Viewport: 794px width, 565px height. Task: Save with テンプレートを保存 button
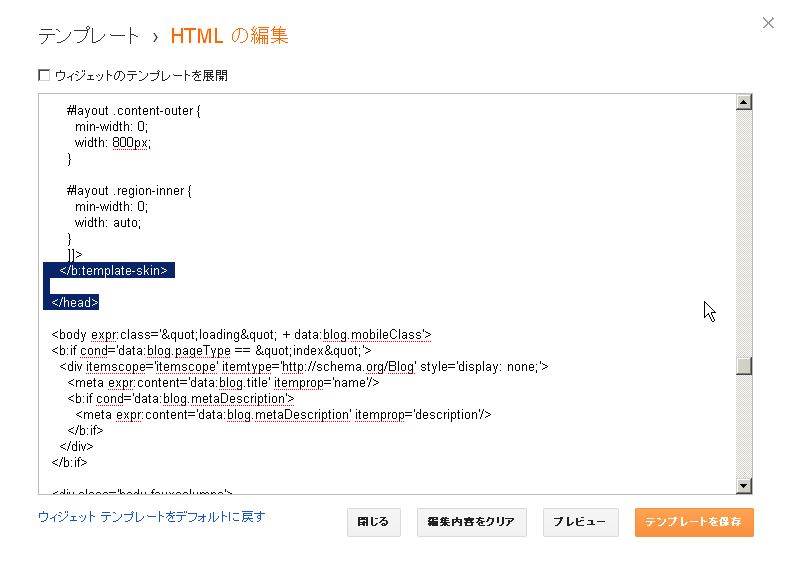coord(694,522)
